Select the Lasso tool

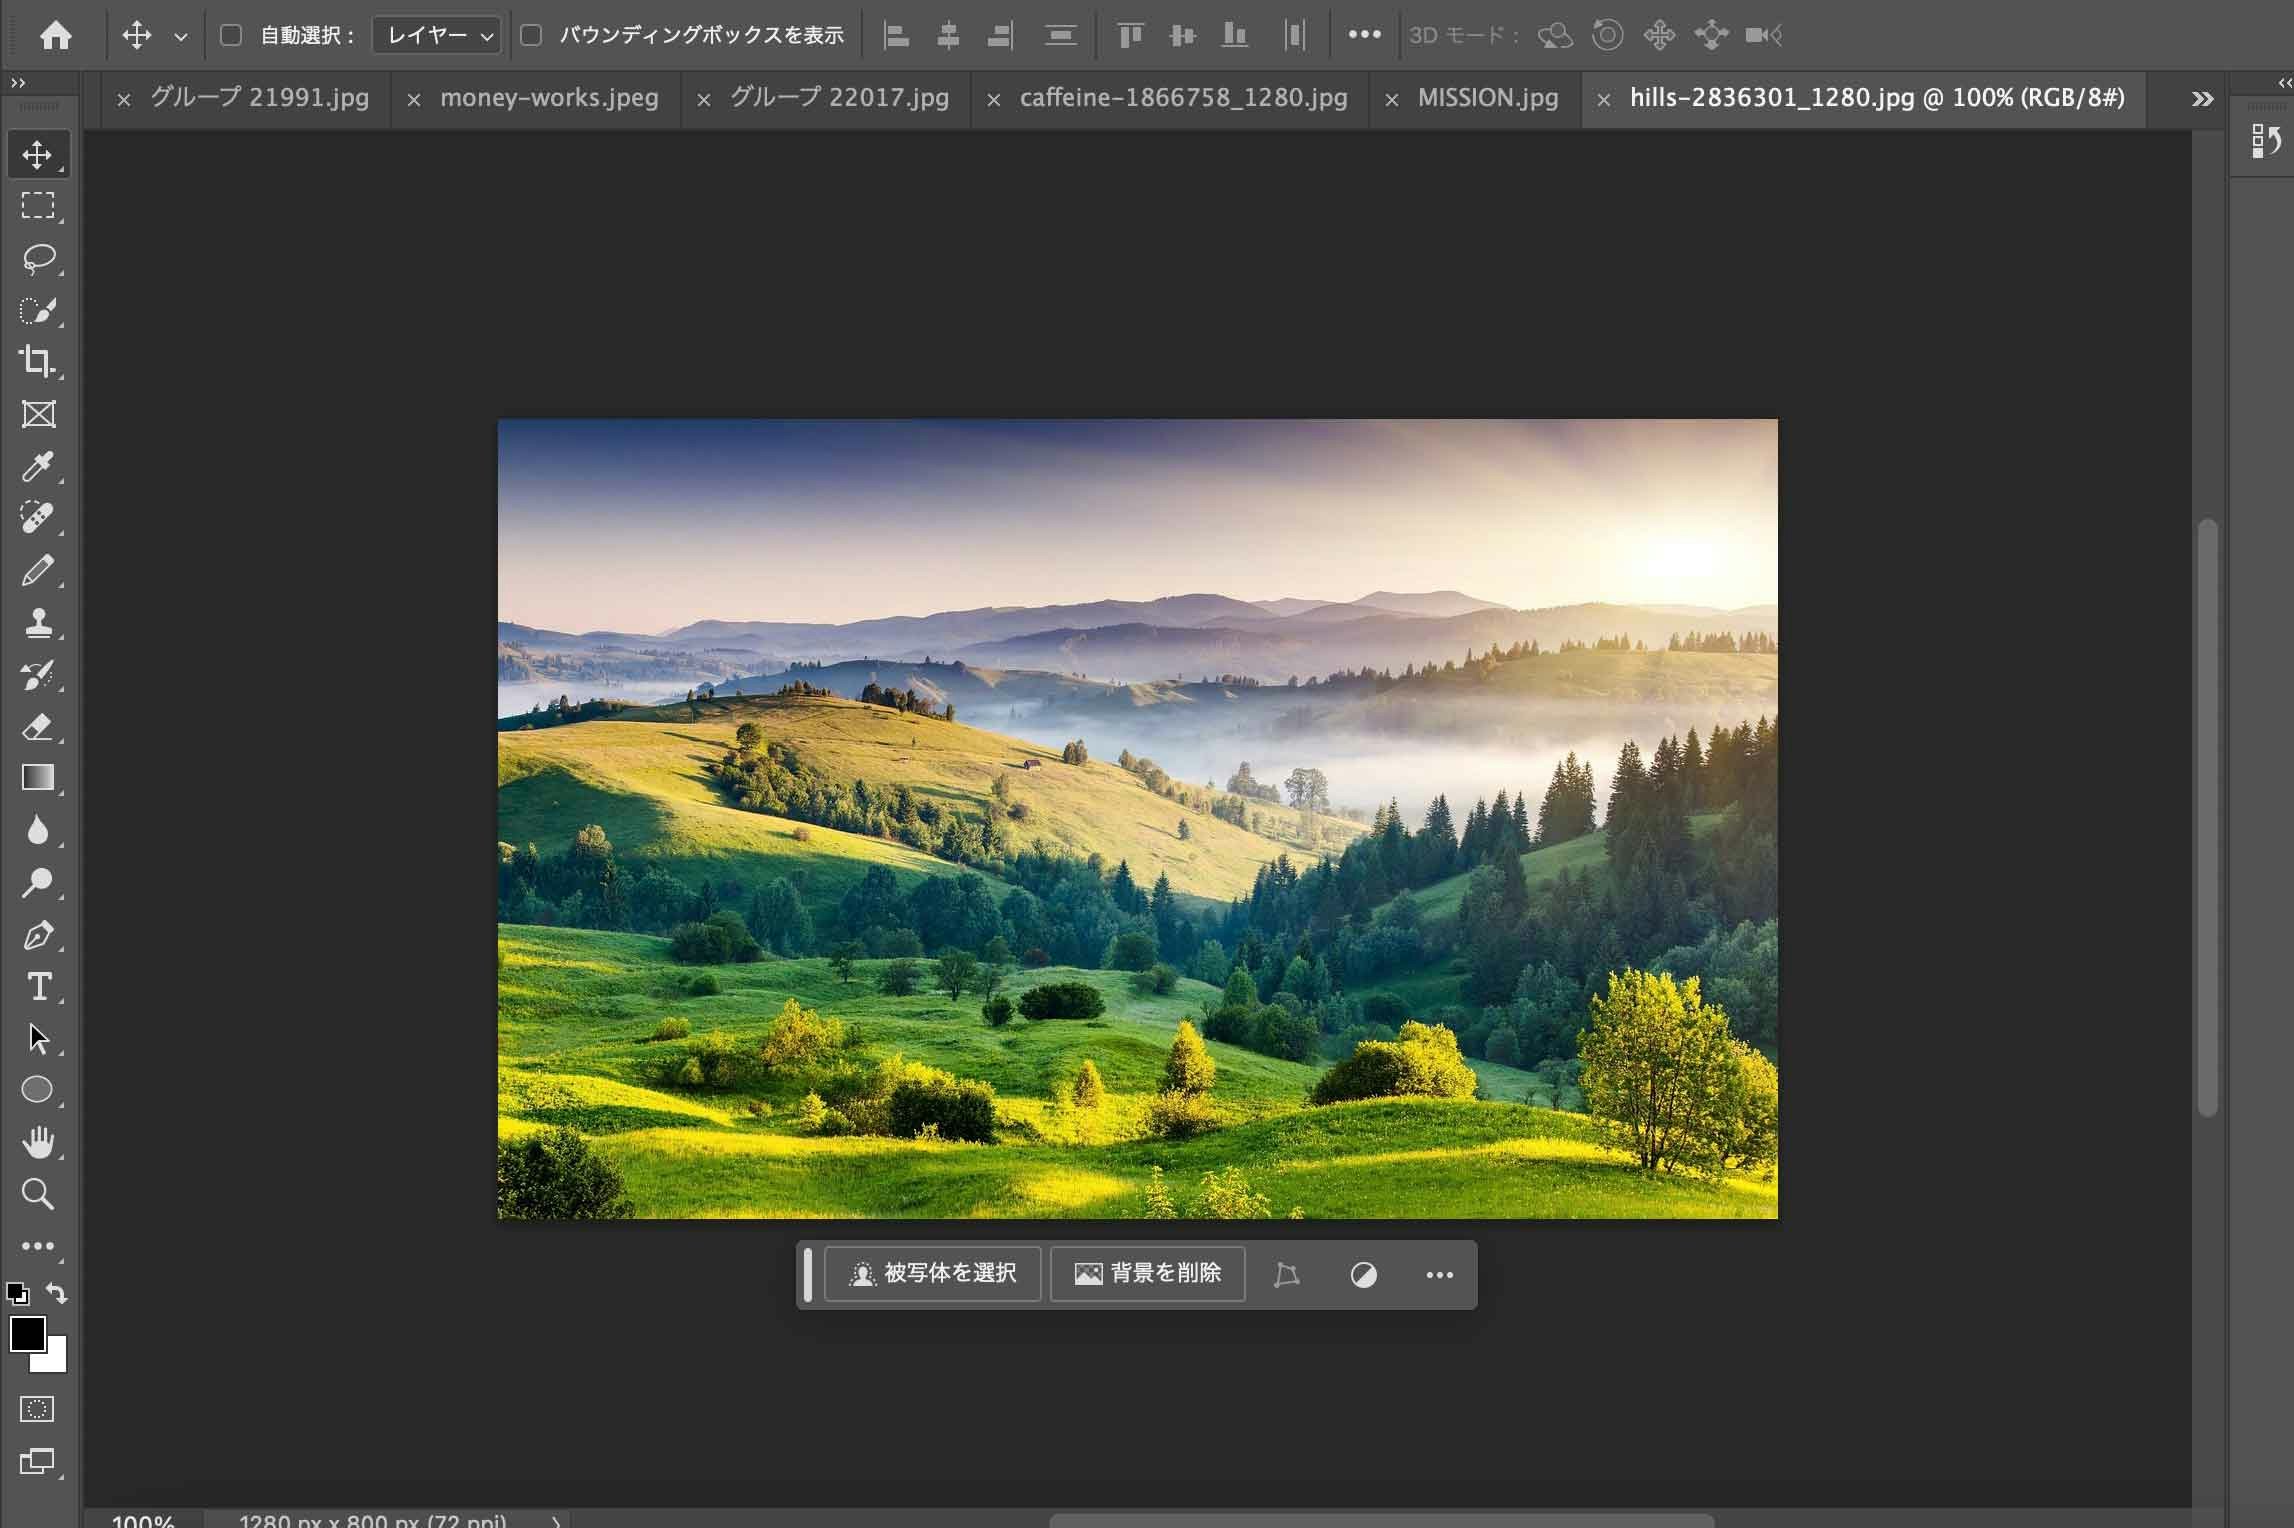[38, 258]
